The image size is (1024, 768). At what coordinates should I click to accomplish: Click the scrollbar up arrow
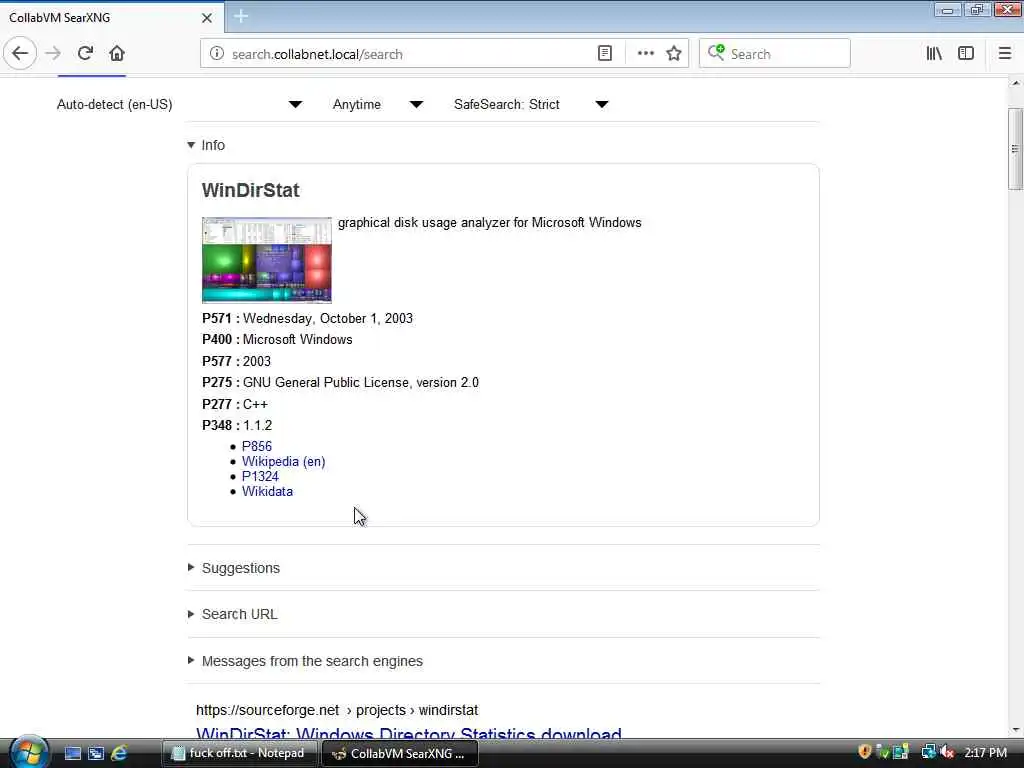pyautogui.click(x=1015, y=83)
